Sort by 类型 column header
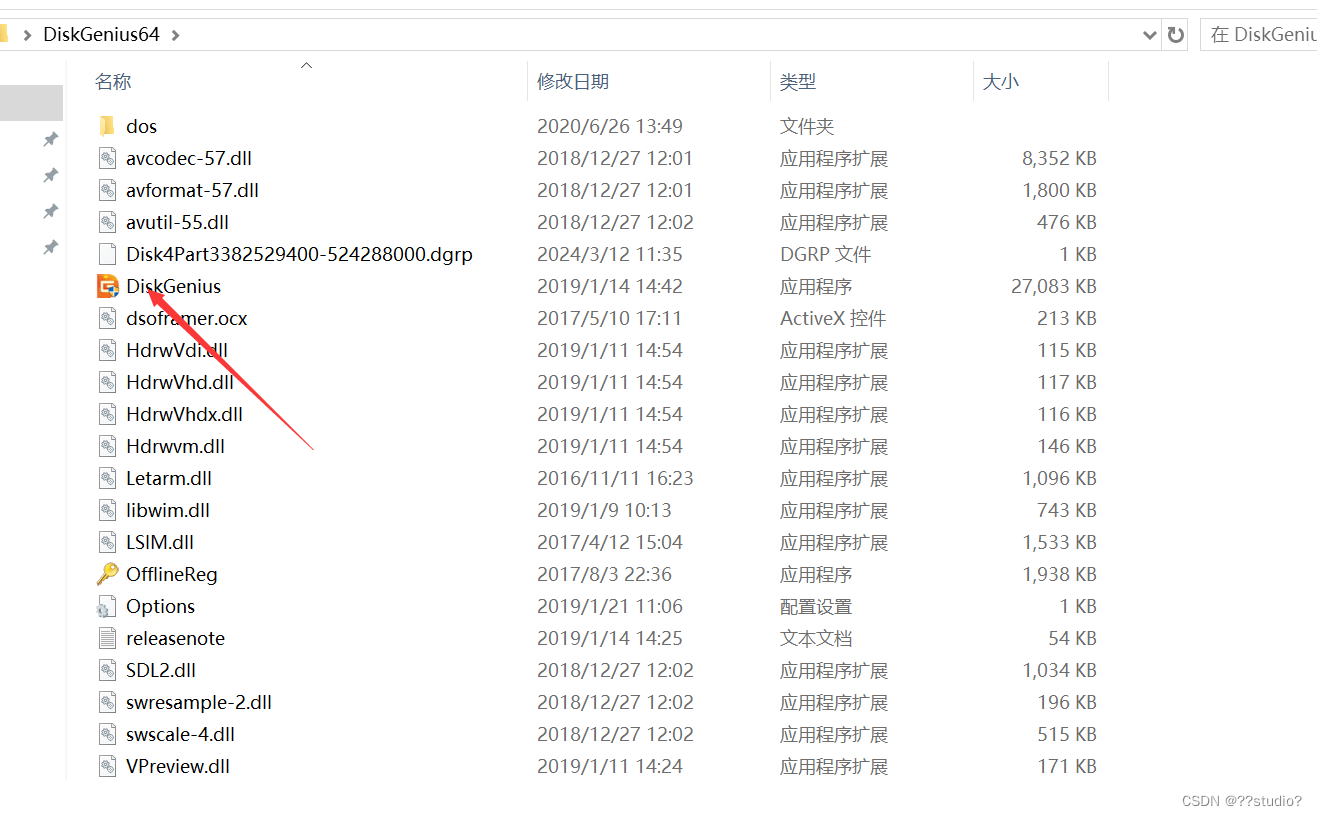Image resolution: width=1317 pixels, height=816 pixels. click(x=798, y=82)
